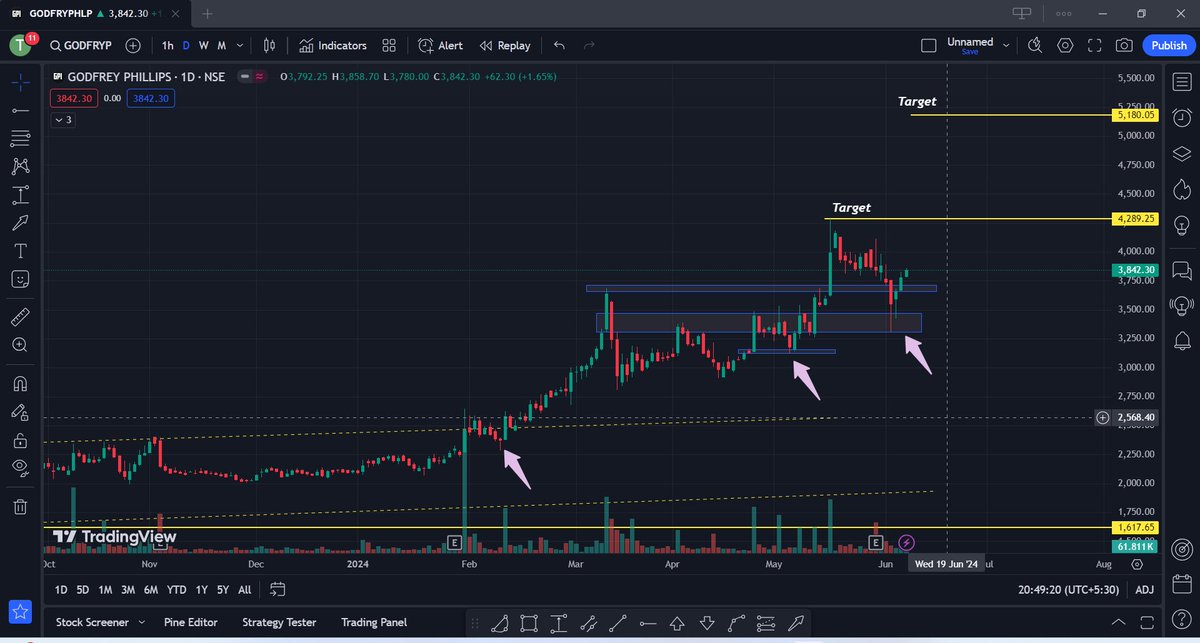The image size is (1200, 643).
Task: Open the Watchlist panel in right sidebar
Action: tap(1180, 81)
